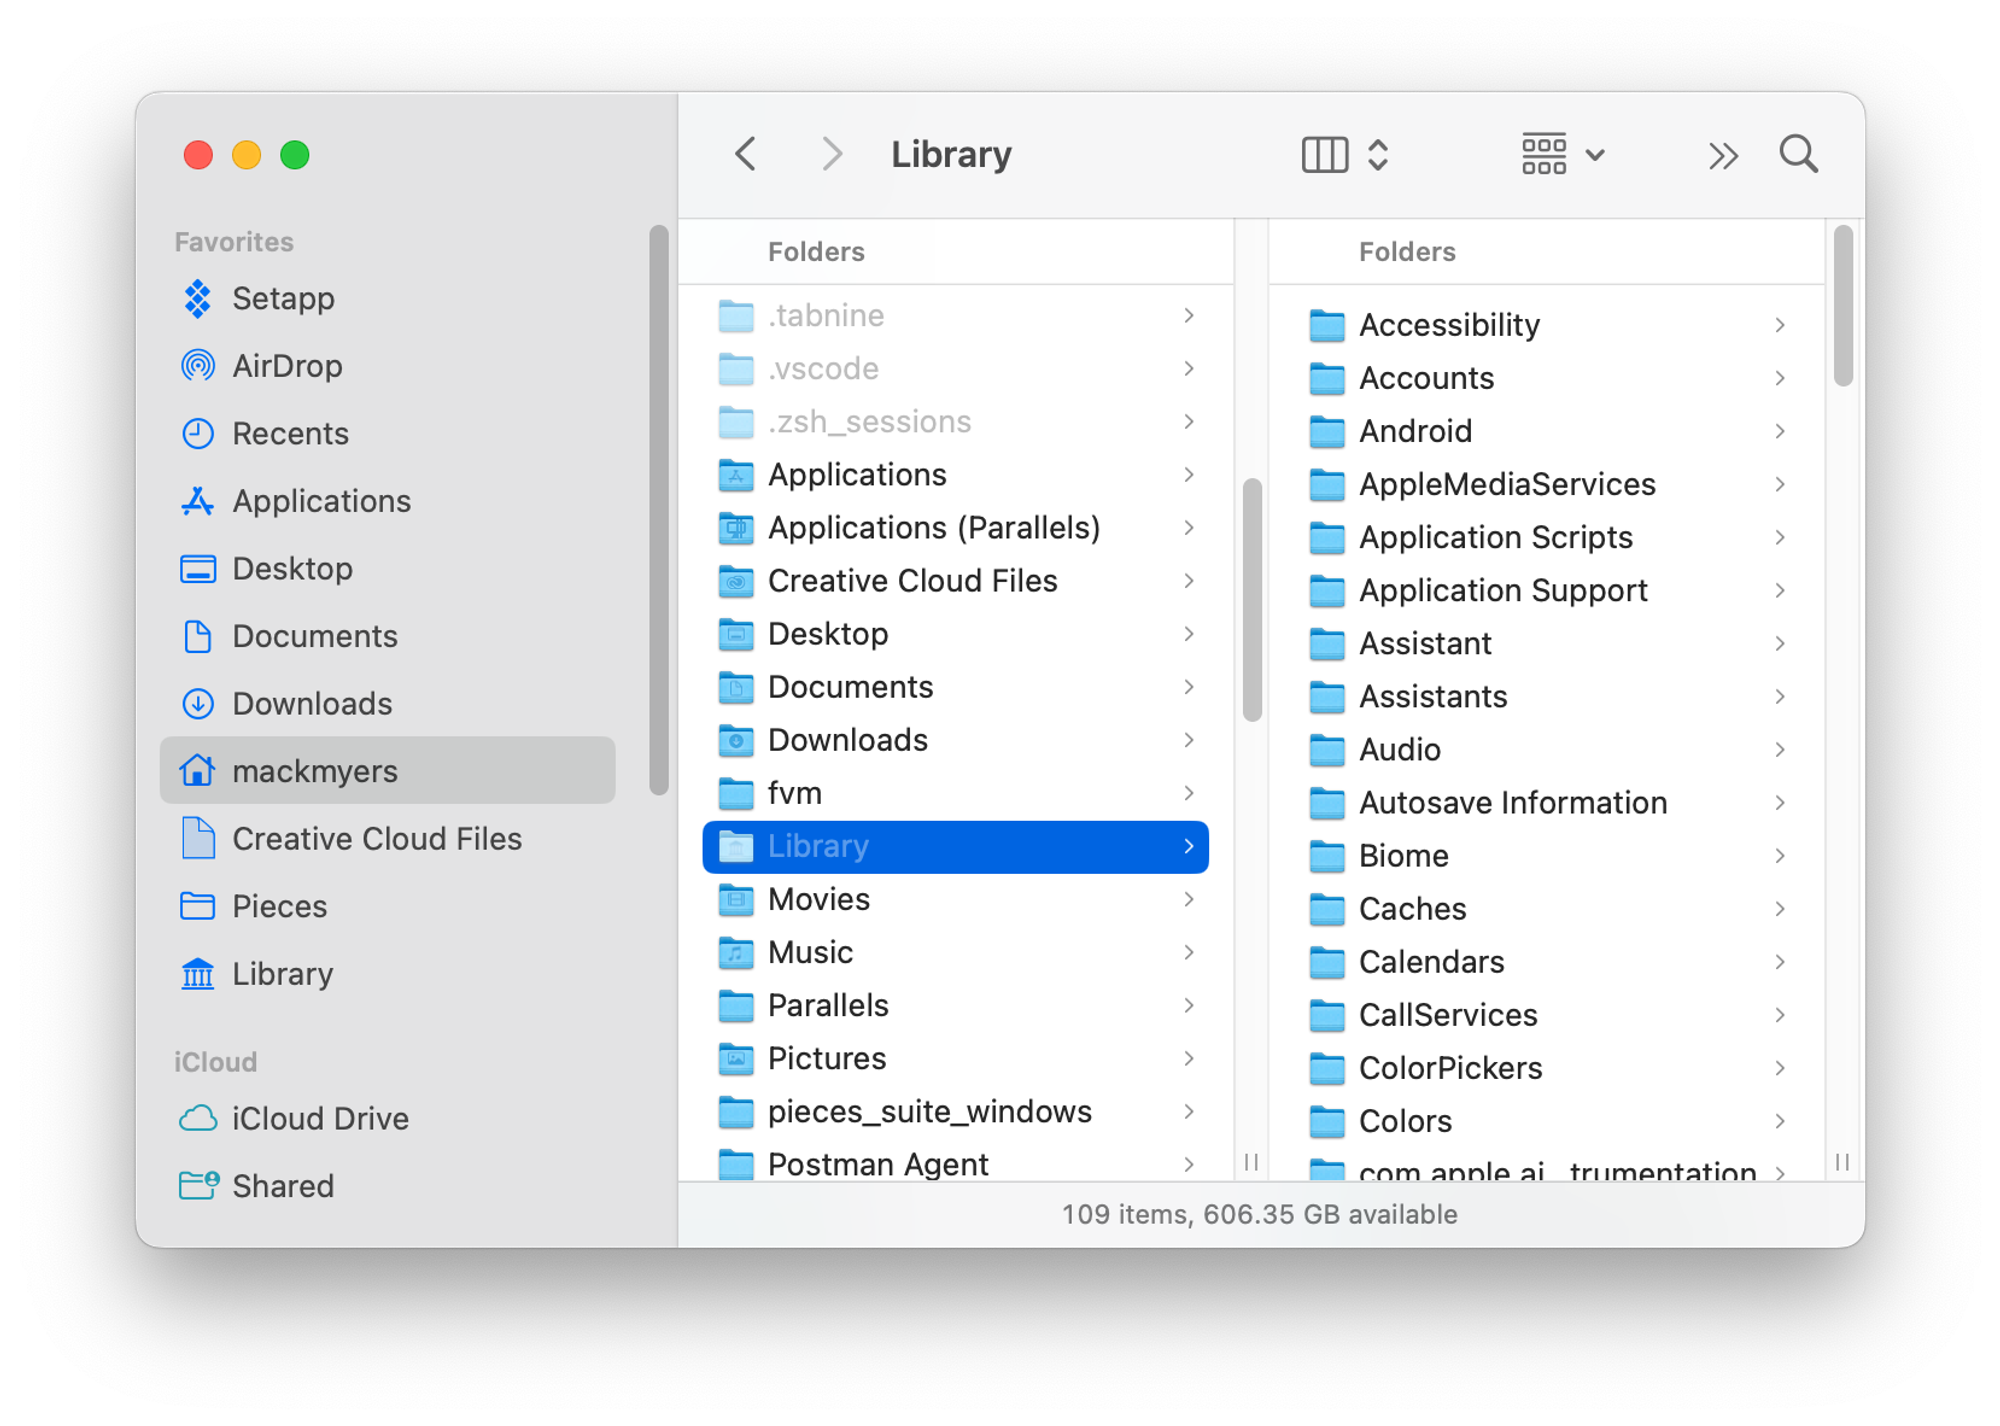Expand the Applications folder chevron
The width and height of the screenshot is (2000, 1426).
click(x=1188, y=474)
